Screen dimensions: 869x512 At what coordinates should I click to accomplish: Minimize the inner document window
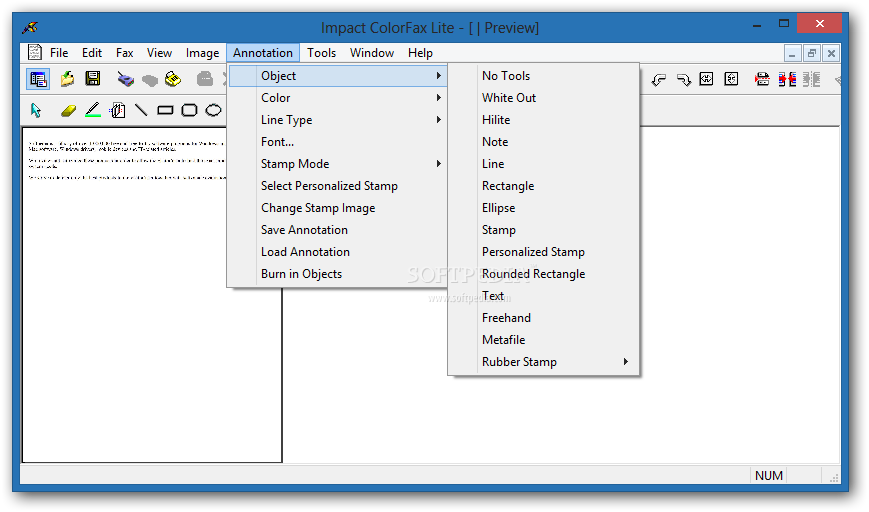[792, 54]
